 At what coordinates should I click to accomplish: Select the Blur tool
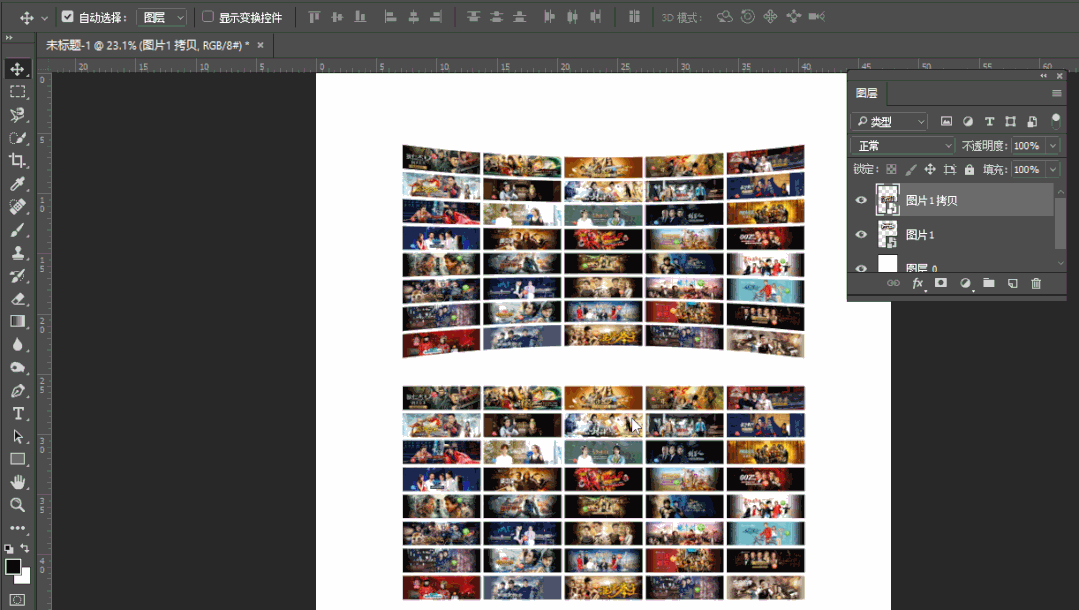click(18, 344)
